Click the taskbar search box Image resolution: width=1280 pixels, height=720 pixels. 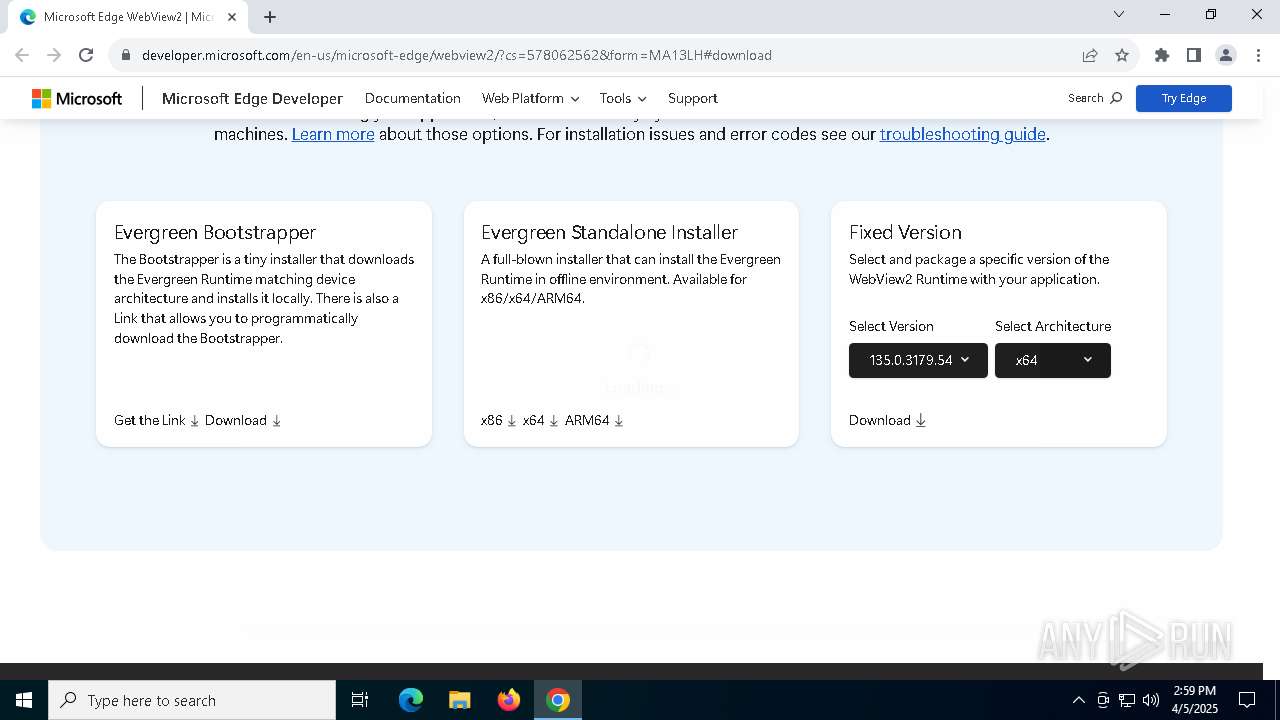click(192, 700)
